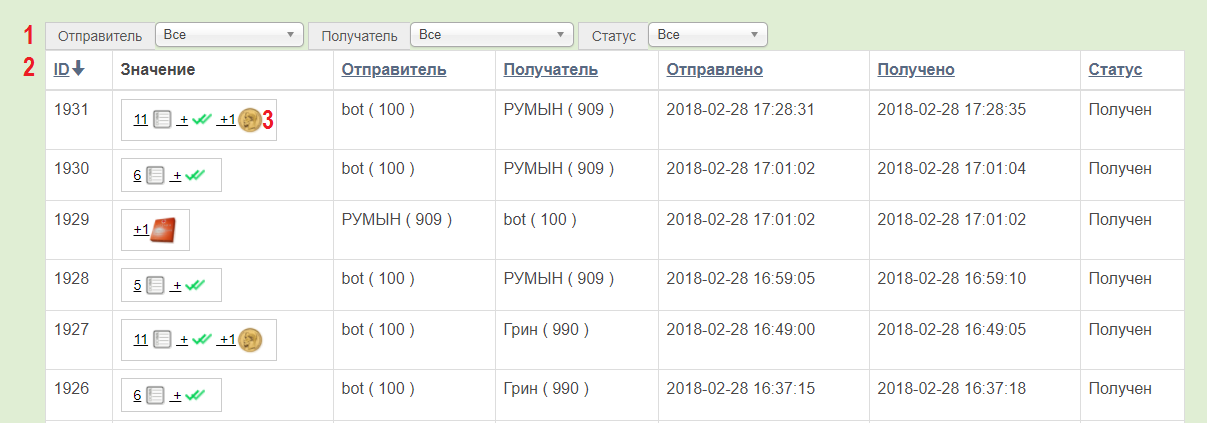Click the red item icon in row 1929
This screenshot has height=423, width=1207.
(162, 230)
